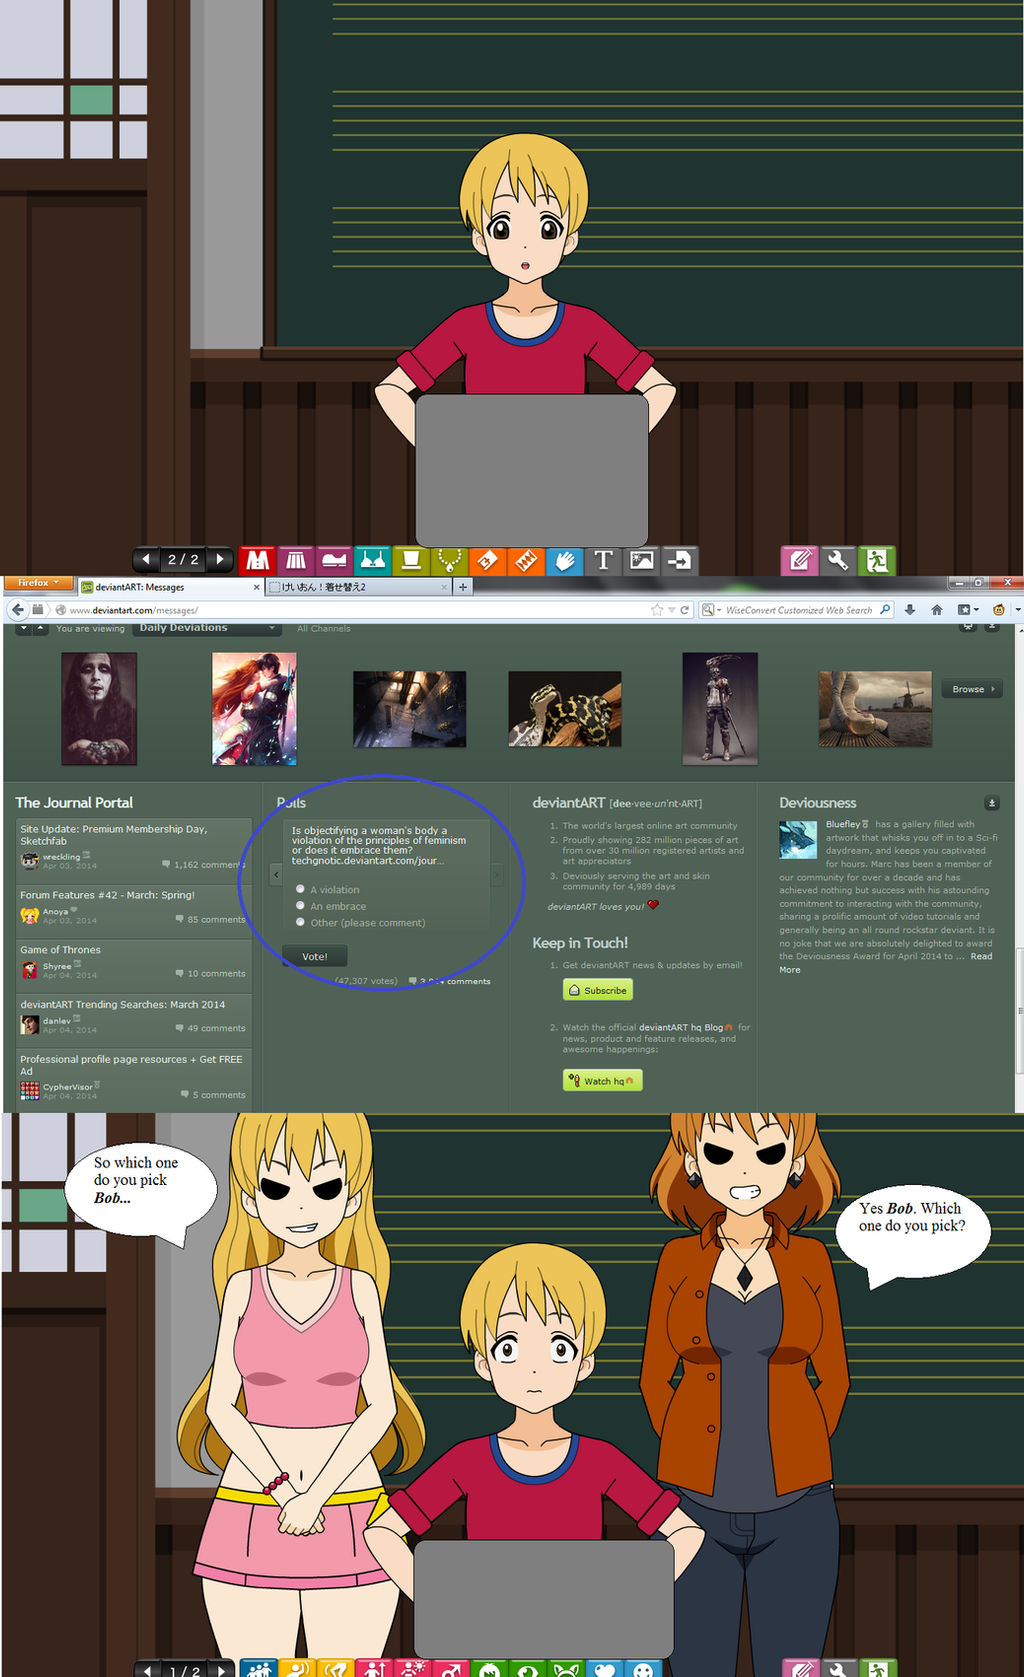Open a new tab with plus button
Screen dimensions: 1024x1677
(463, 587)
